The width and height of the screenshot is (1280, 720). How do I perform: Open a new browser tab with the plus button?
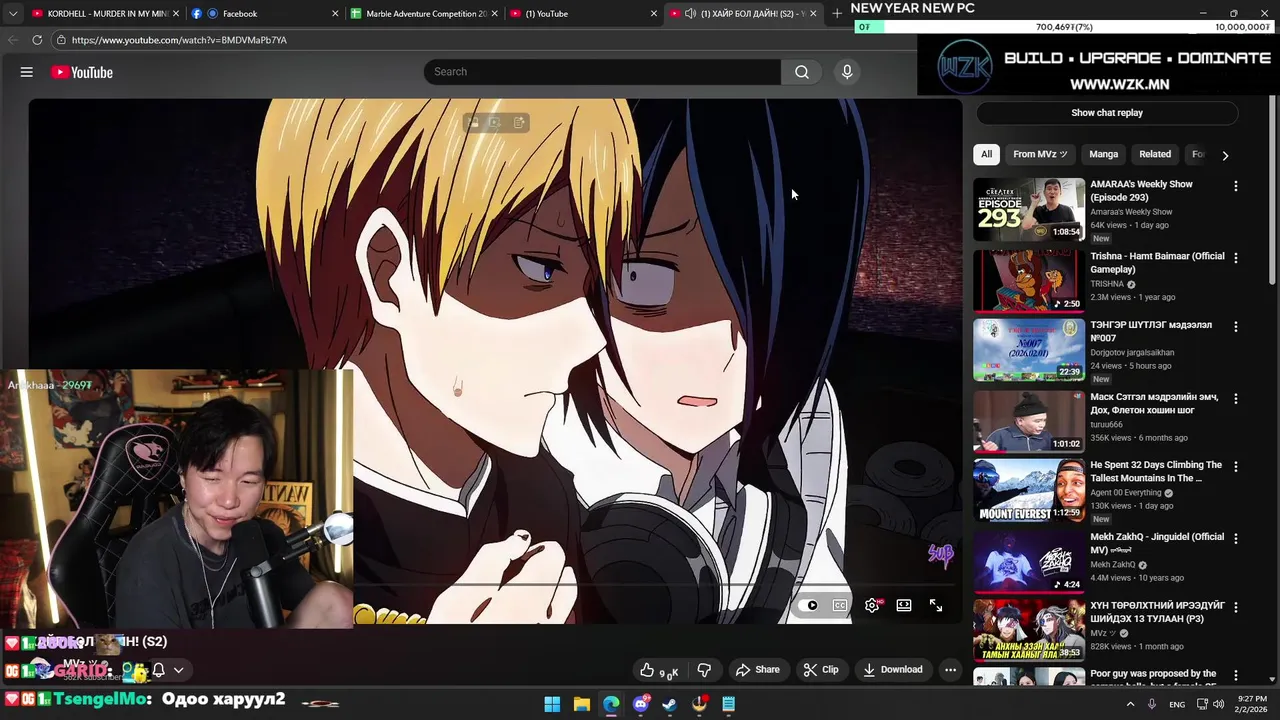(x=837, y=14)
